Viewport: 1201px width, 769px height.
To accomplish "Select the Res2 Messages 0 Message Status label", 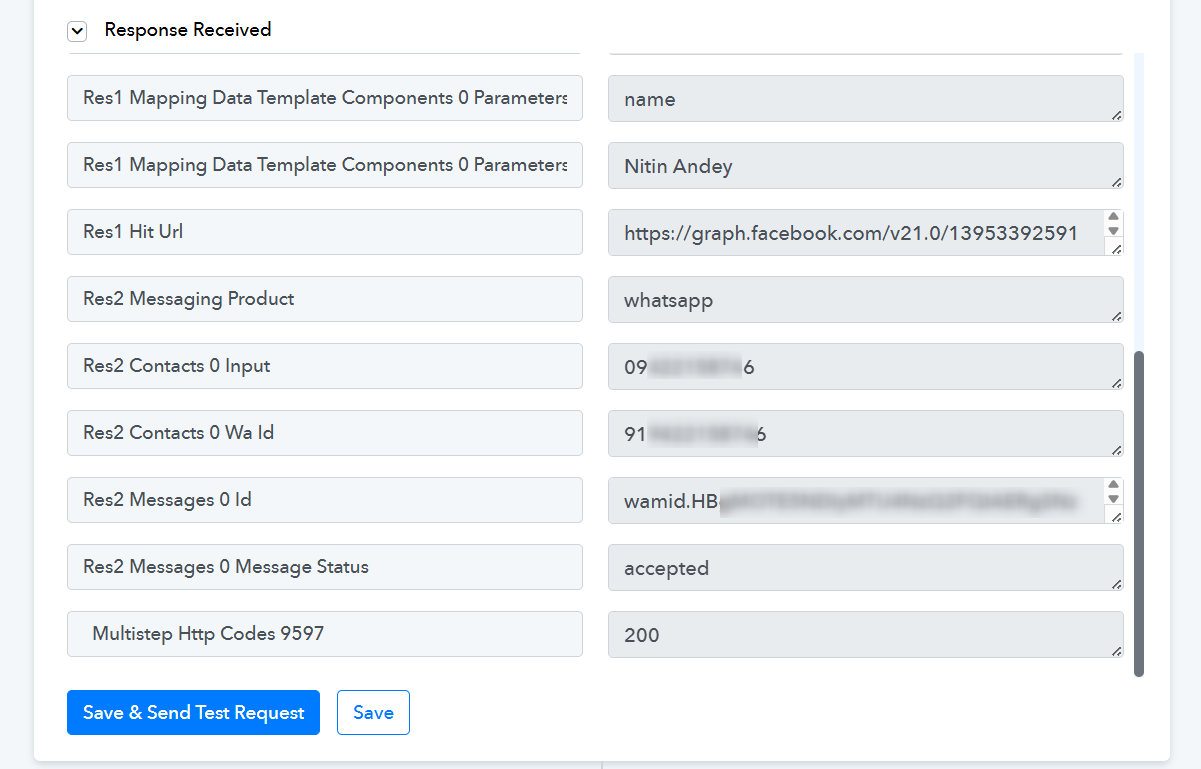I will [x=324, y=567].
